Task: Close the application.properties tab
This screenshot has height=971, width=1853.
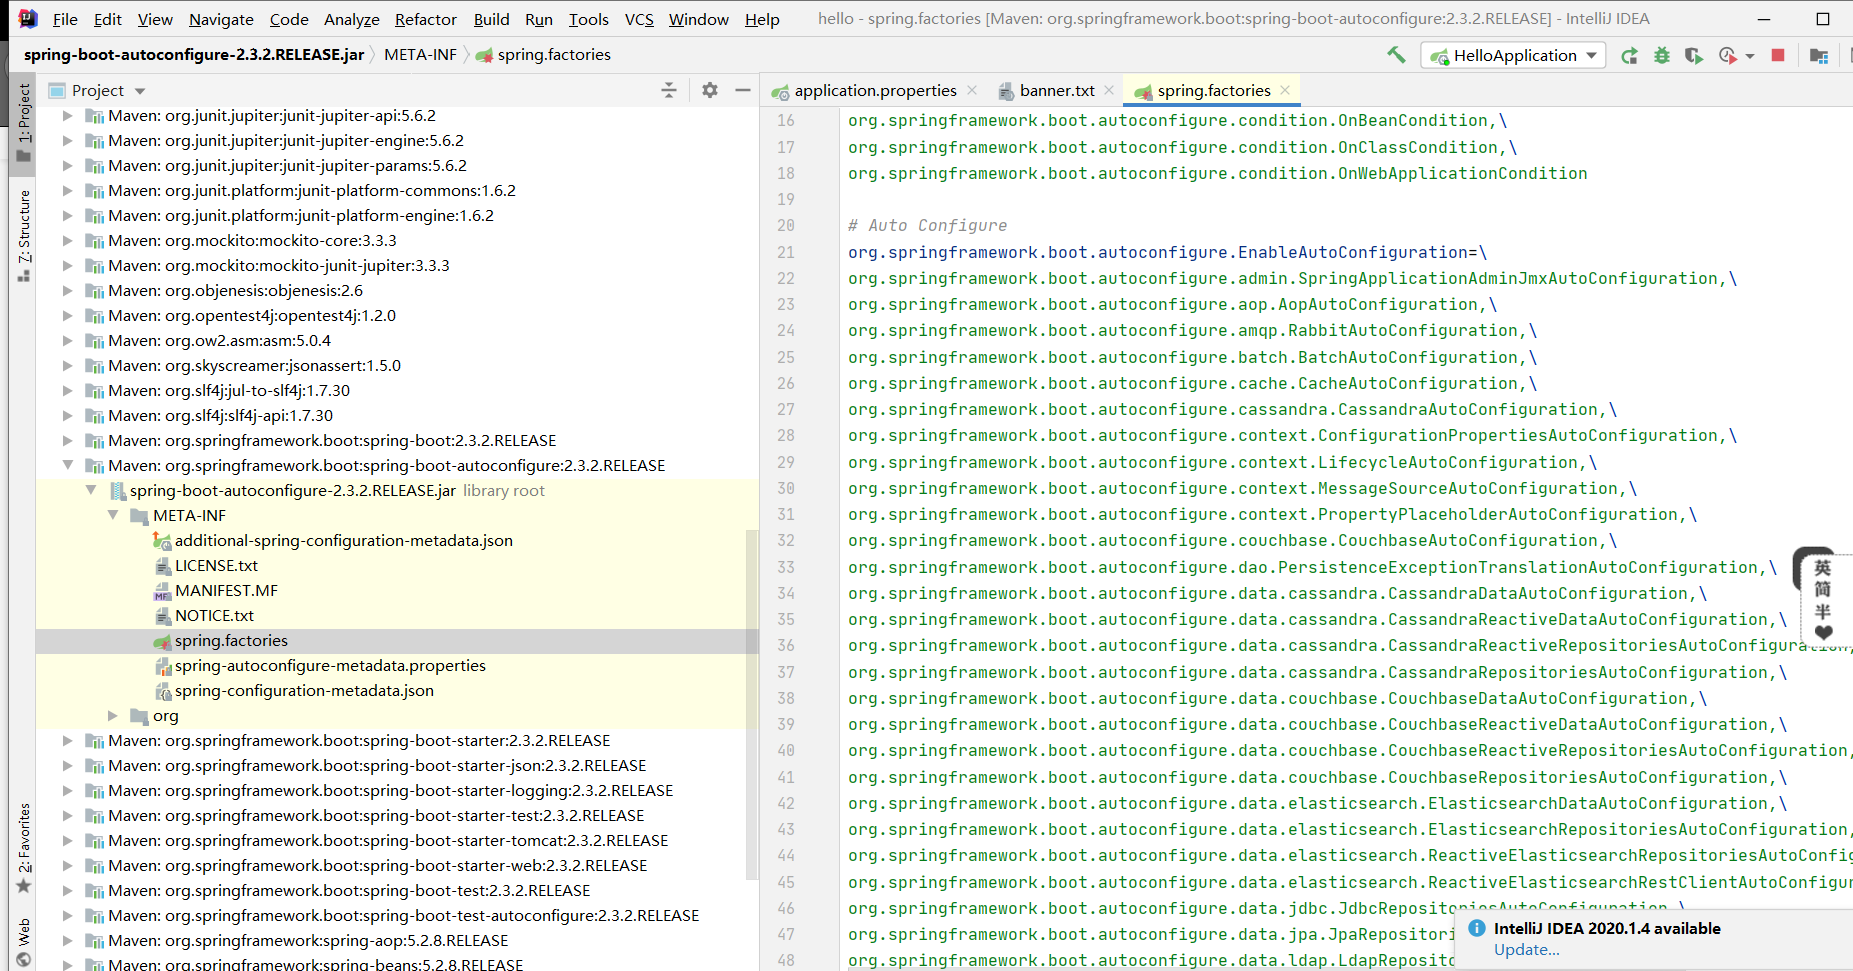Action: 972,90
